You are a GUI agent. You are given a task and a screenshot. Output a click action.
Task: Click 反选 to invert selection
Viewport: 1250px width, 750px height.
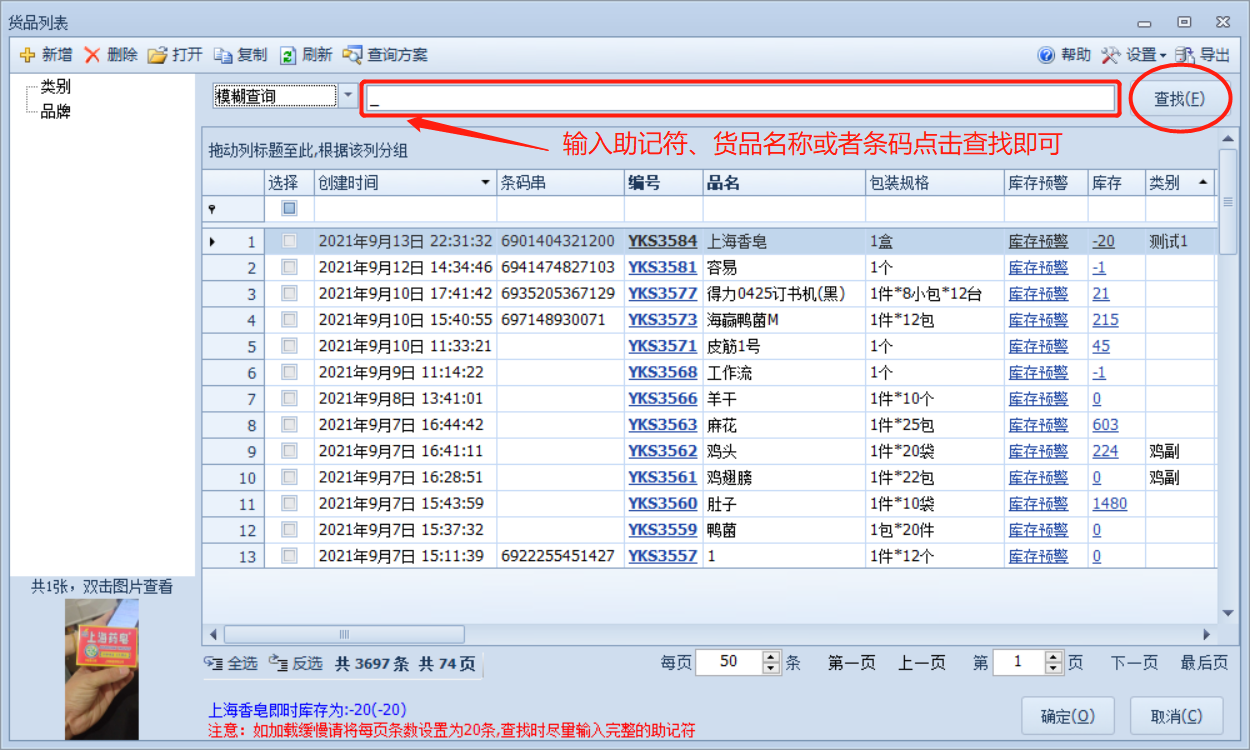point(296,663)
